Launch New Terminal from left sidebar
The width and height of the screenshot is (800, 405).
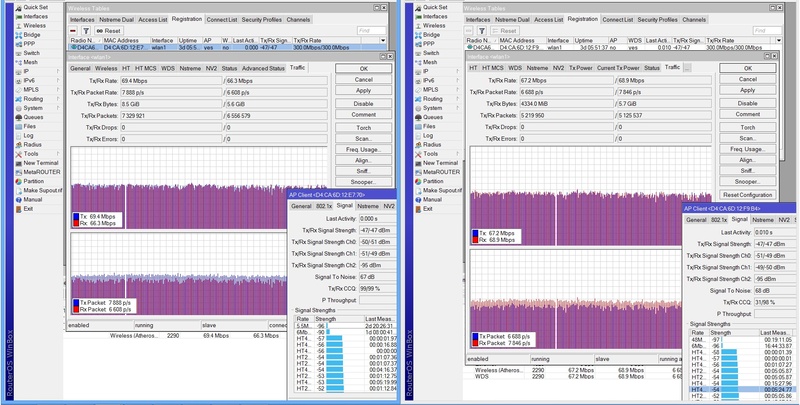(x=41, y=161)
